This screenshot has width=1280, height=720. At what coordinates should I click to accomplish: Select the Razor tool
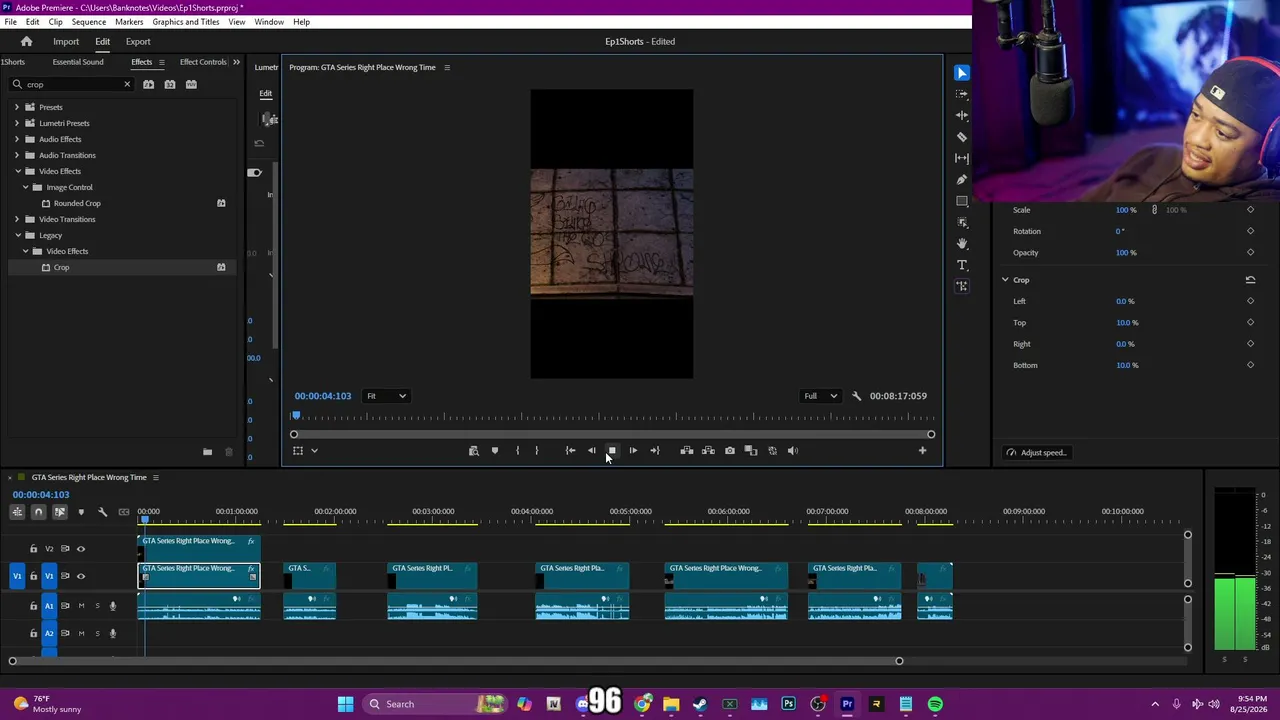tap(962, 137)
